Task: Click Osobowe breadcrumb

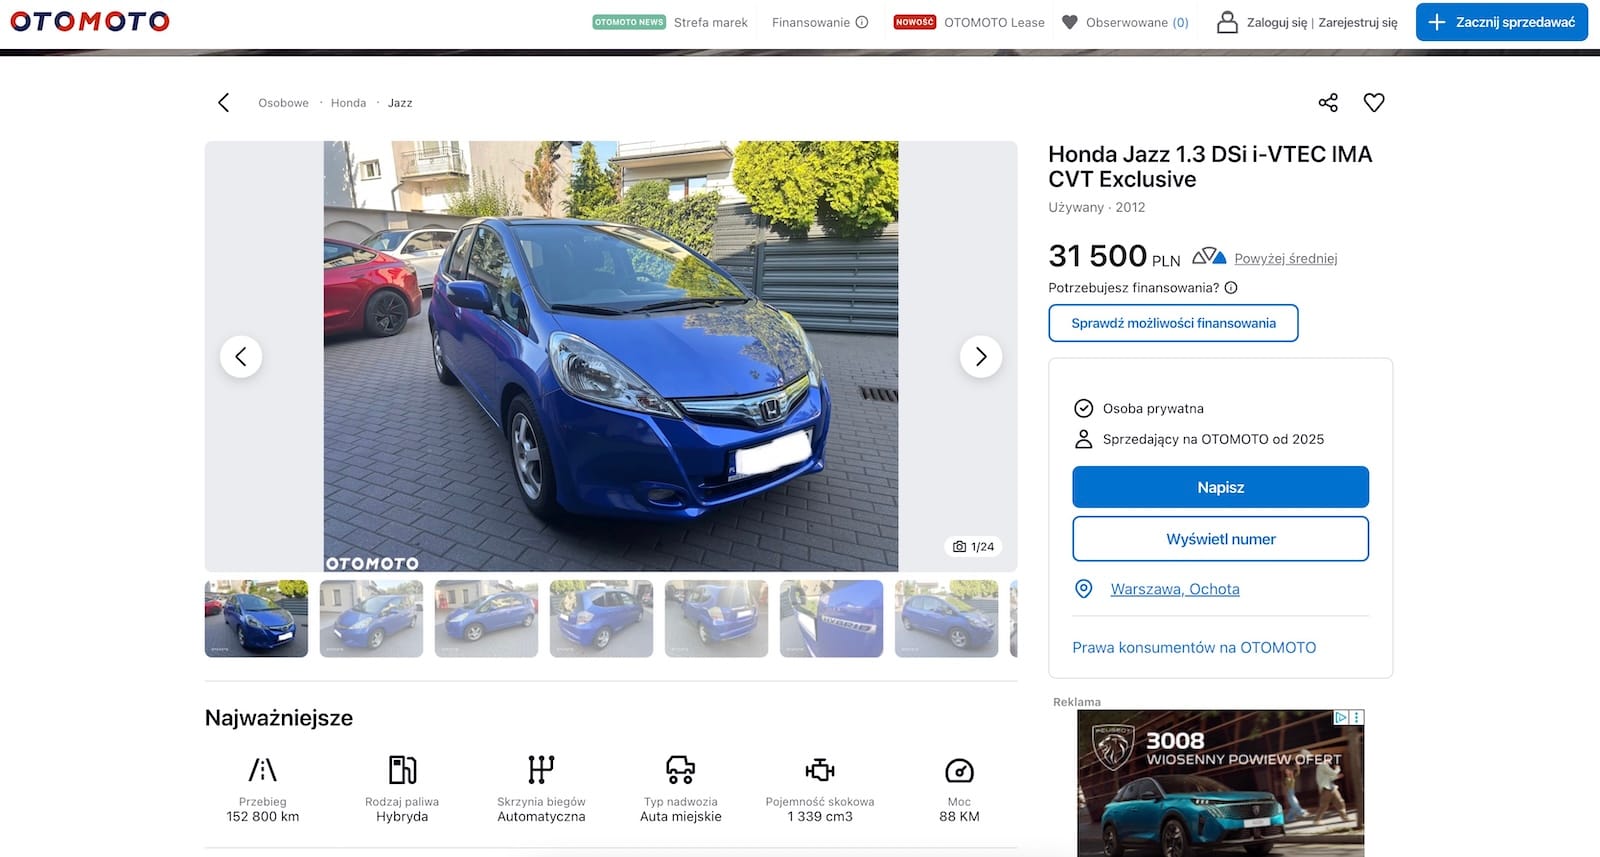Action: (283, 103)
